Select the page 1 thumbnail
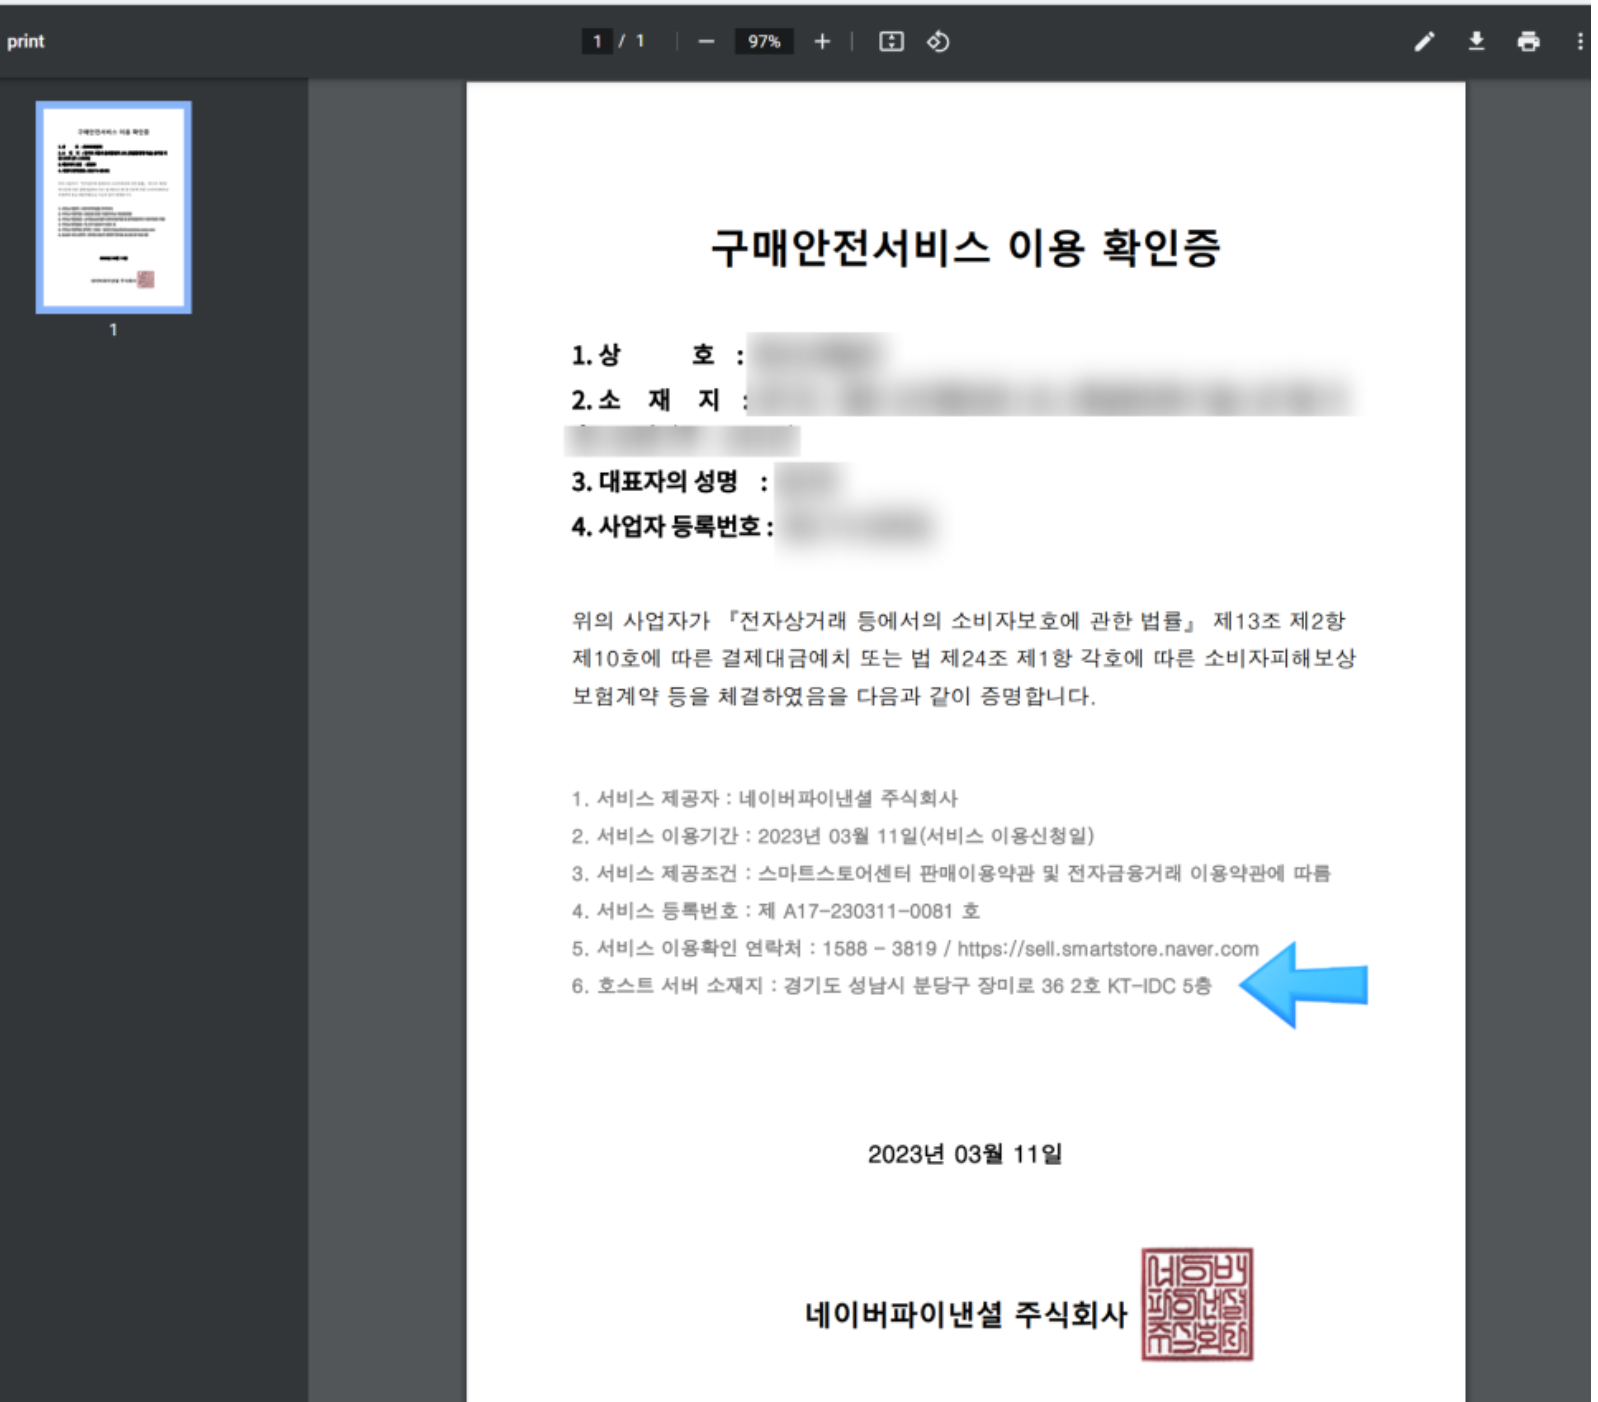The width and height of the screenshot is (1598, 1402). click(114, 207)
